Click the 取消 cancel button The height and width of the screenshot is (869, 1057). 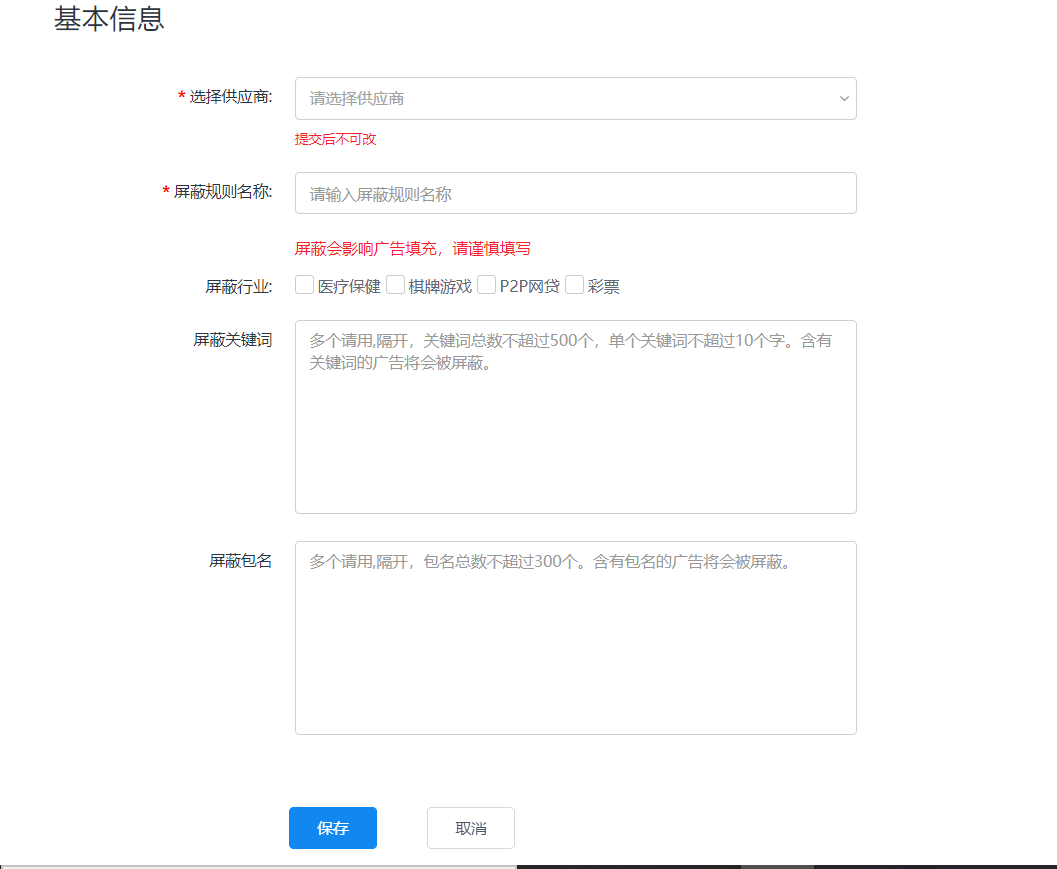[x=470, y=828]
